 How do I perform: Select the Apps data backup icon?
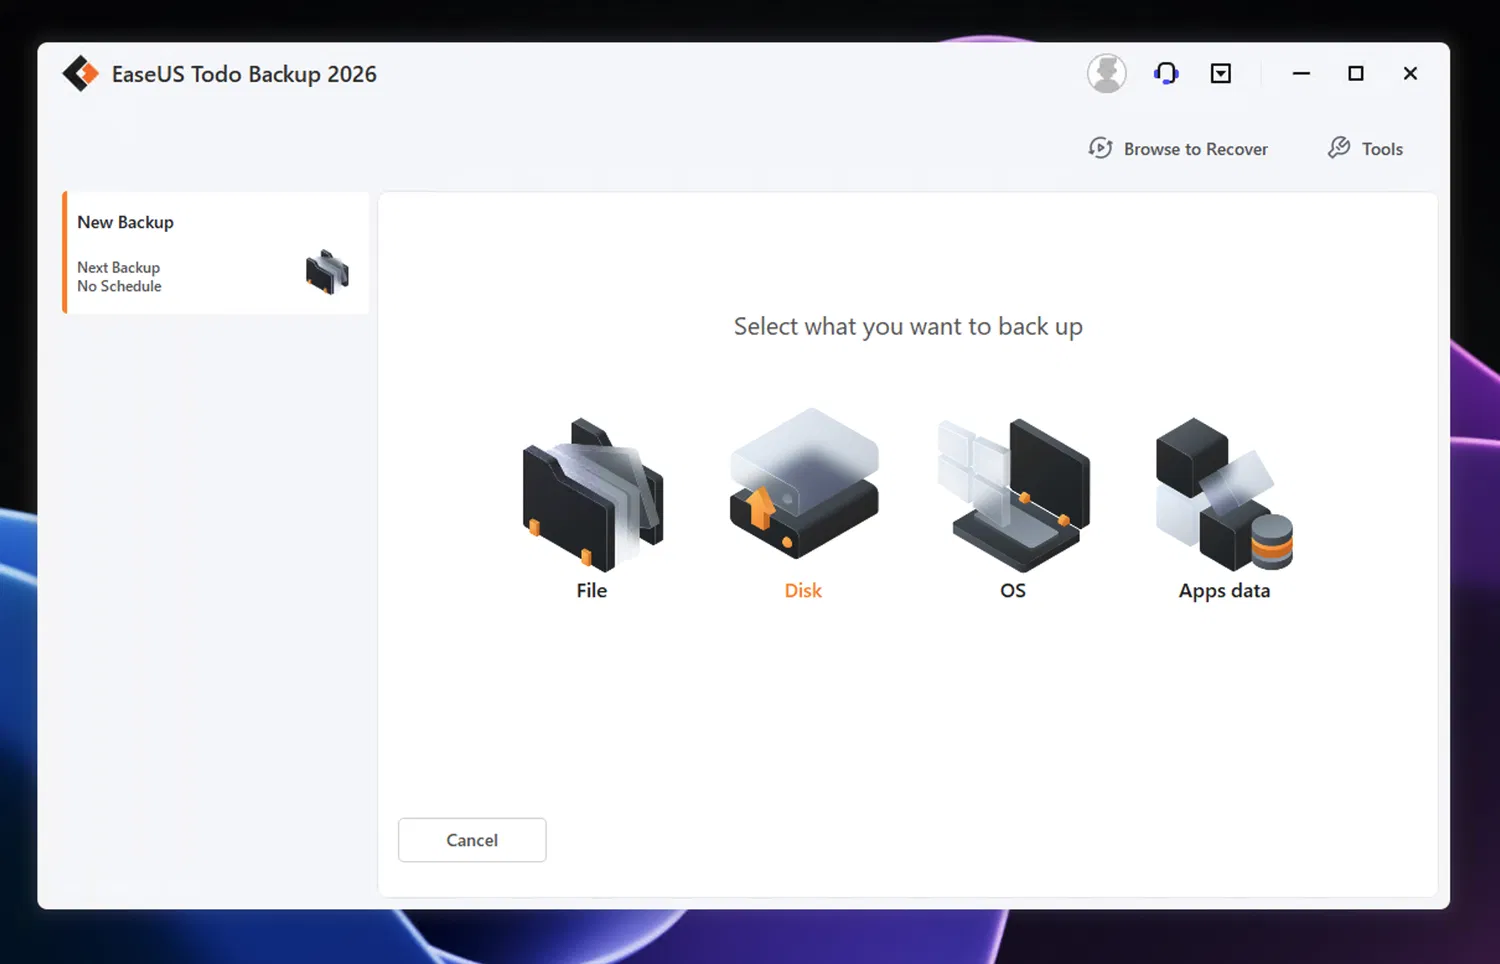pyautogui.click(x=1224, y=494)
